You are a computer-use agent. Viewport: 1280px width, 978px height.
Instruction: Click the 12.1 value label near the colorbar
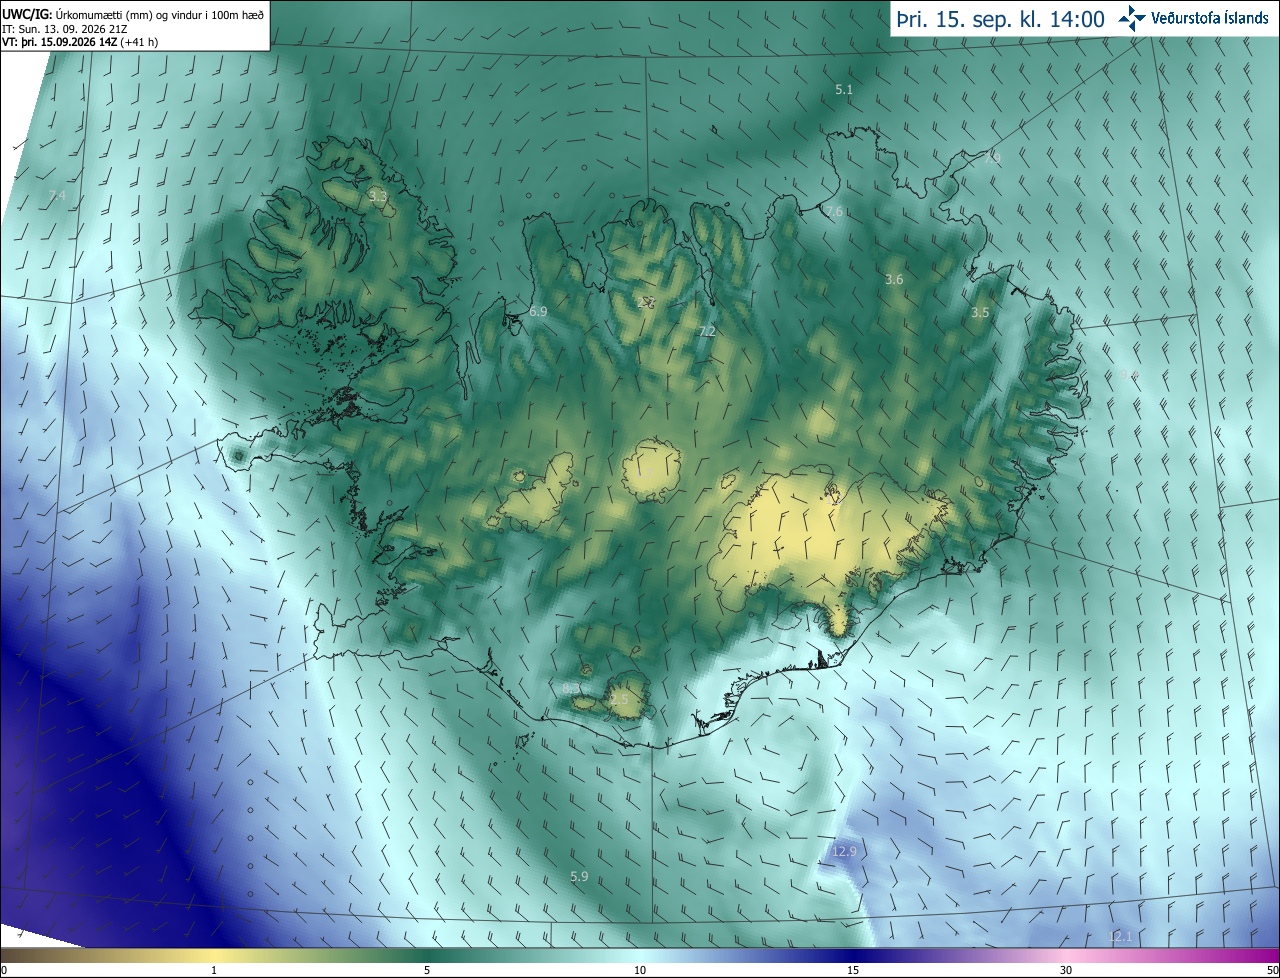click(x=1121, y=936)
